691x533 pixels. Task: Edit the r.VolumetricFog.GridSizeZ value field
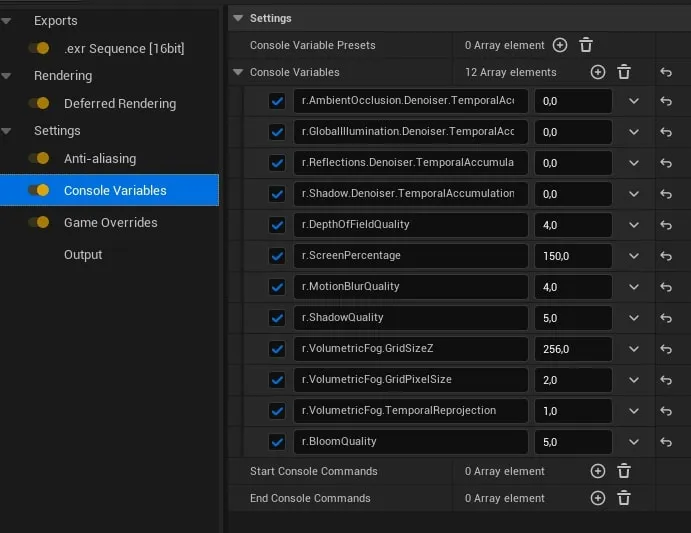coord(573,349)
